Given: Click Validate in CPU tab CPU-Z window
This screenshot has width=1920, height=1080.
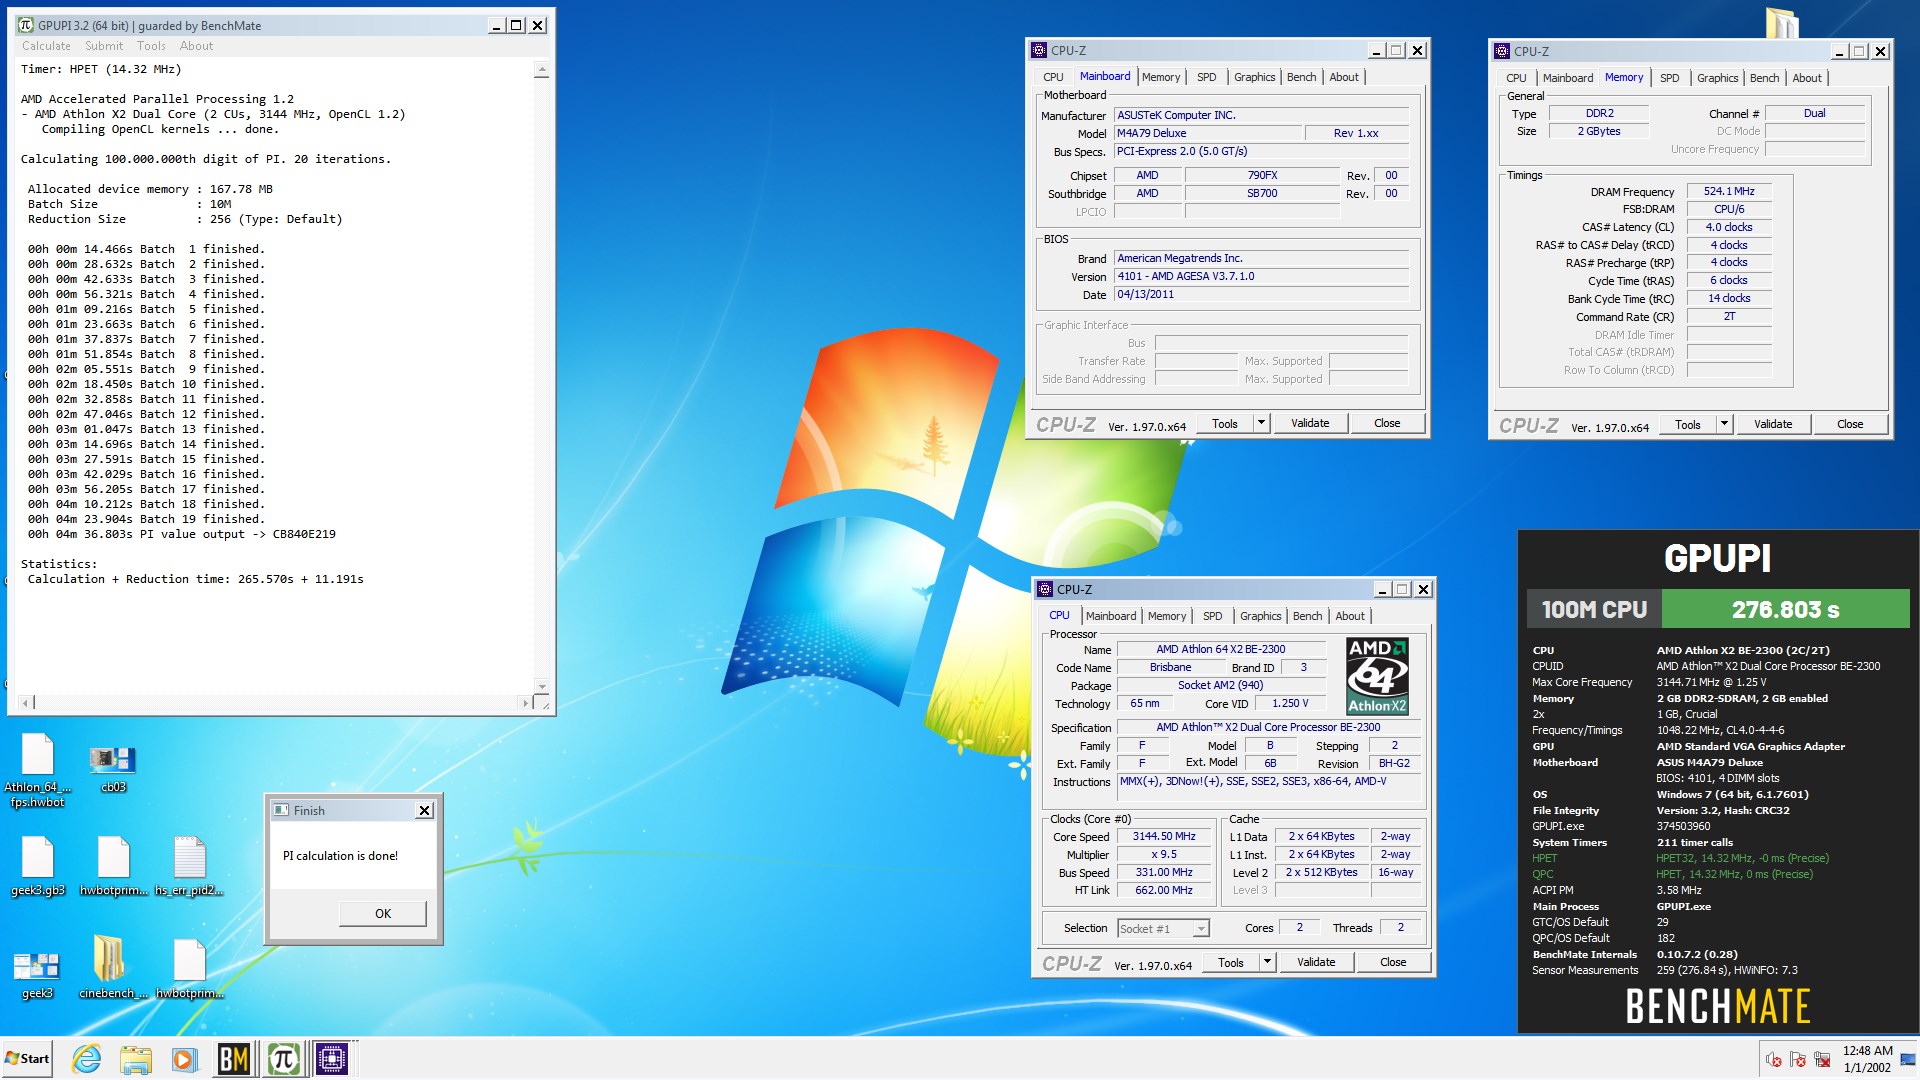Looking at the screenshot, I should (1316, 962).
